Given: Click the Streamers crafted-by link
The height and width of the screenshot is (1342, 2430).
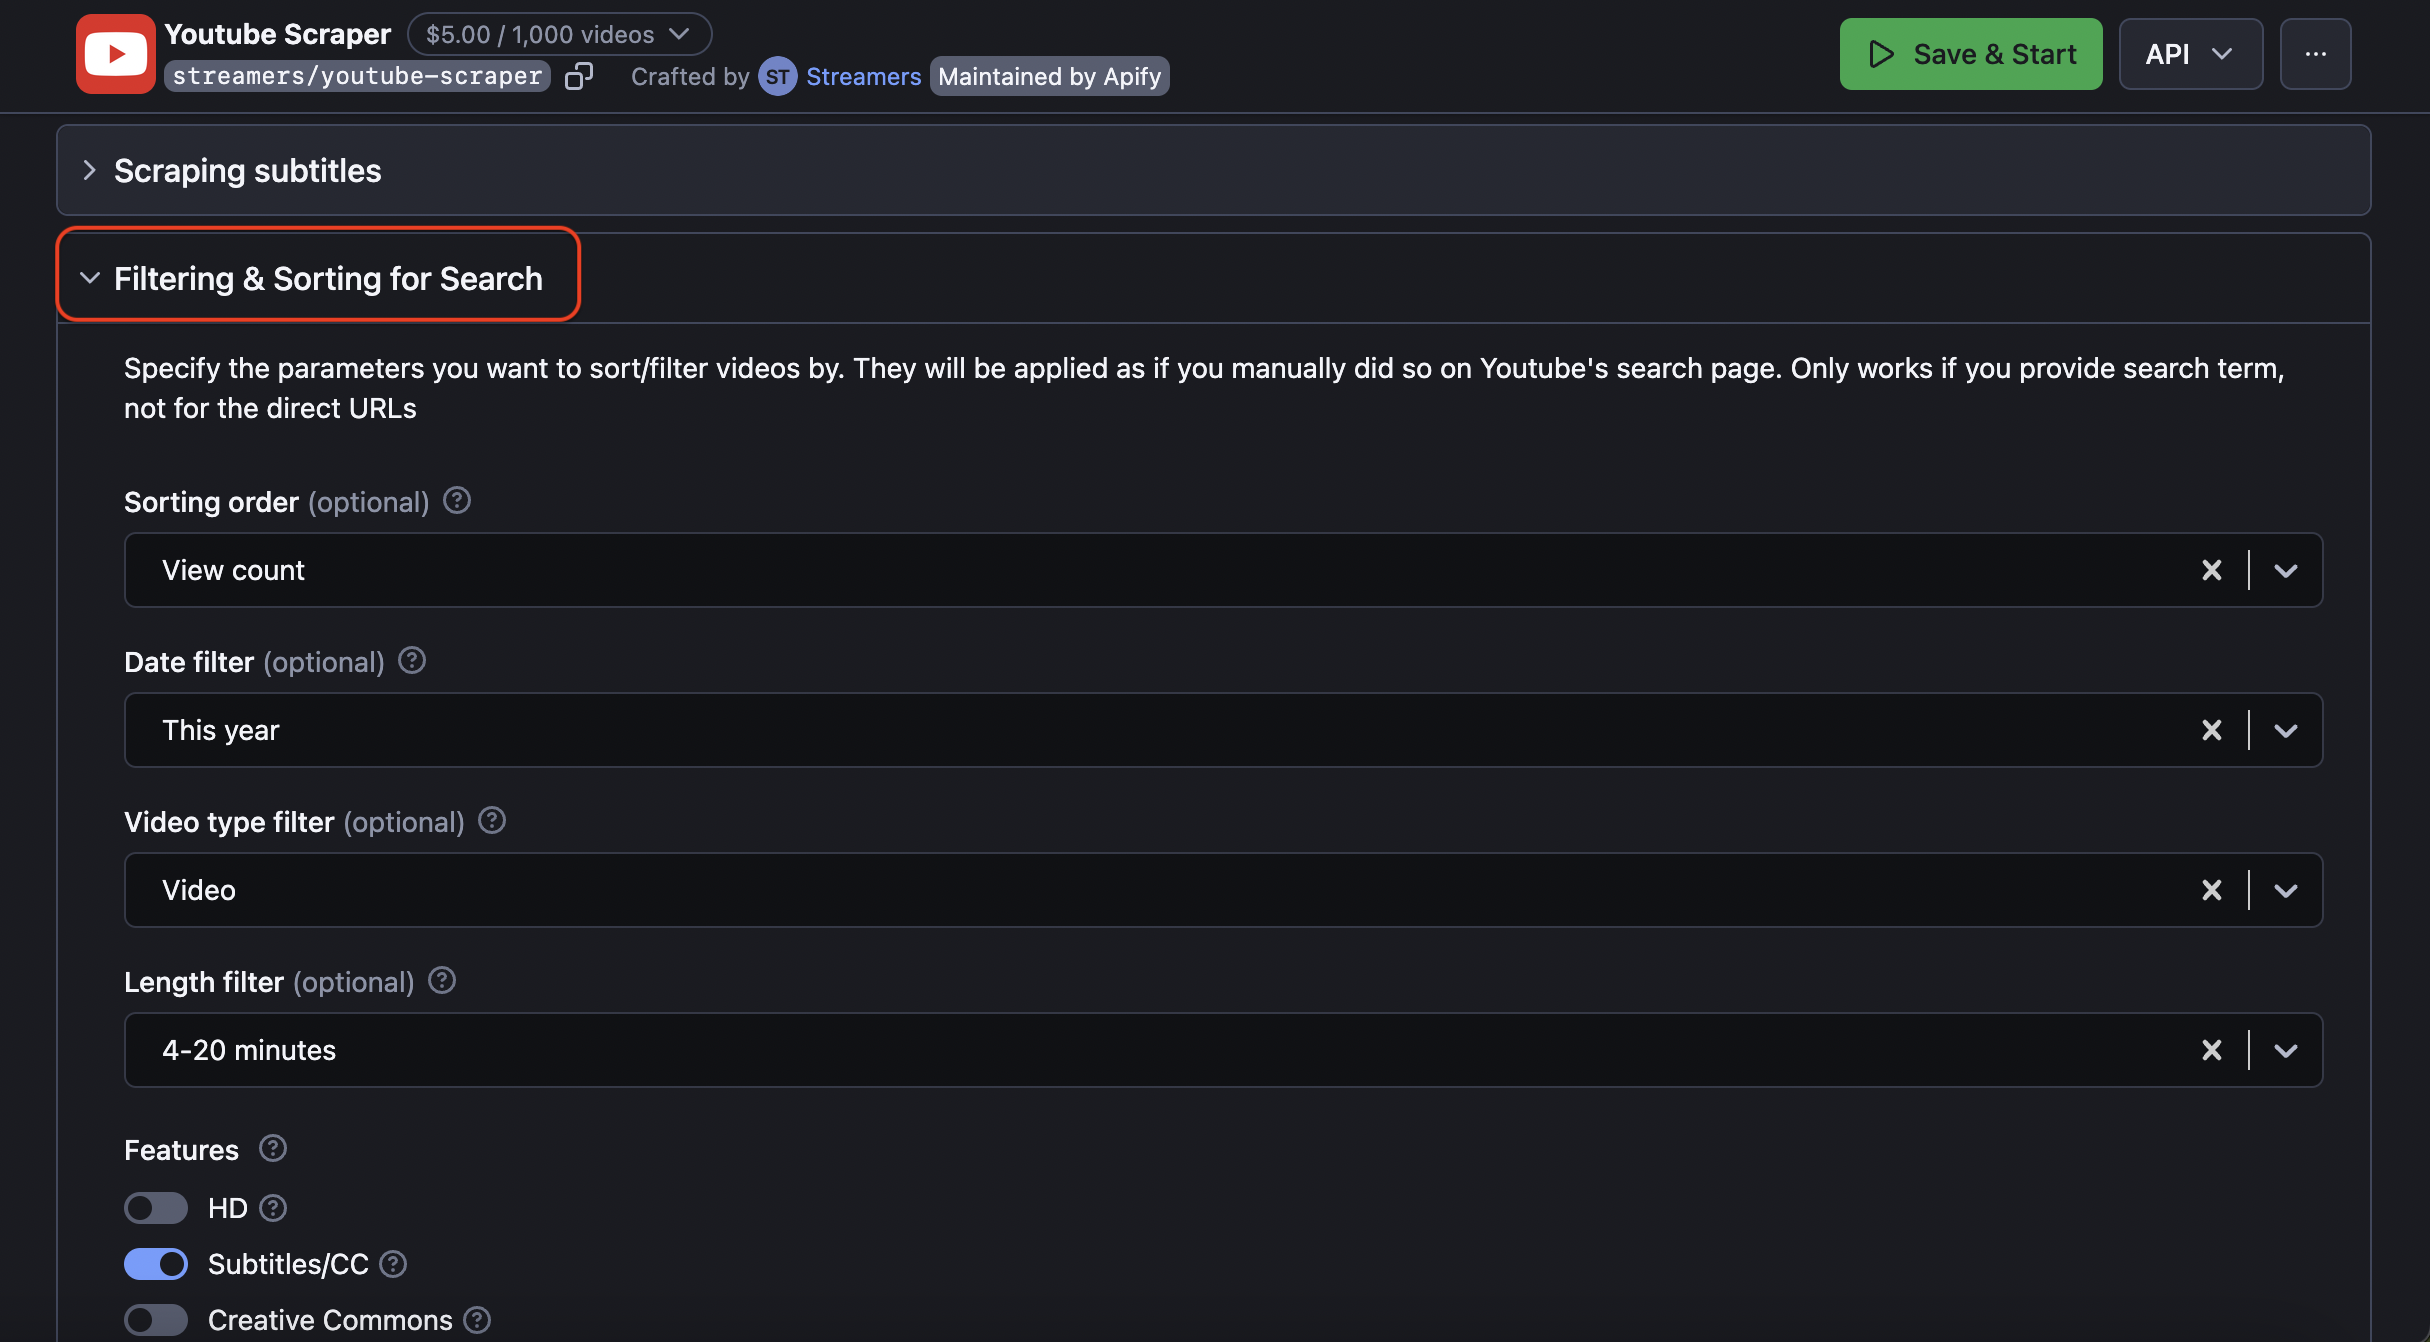Looking at the screenshot, I should pos(864,76).
